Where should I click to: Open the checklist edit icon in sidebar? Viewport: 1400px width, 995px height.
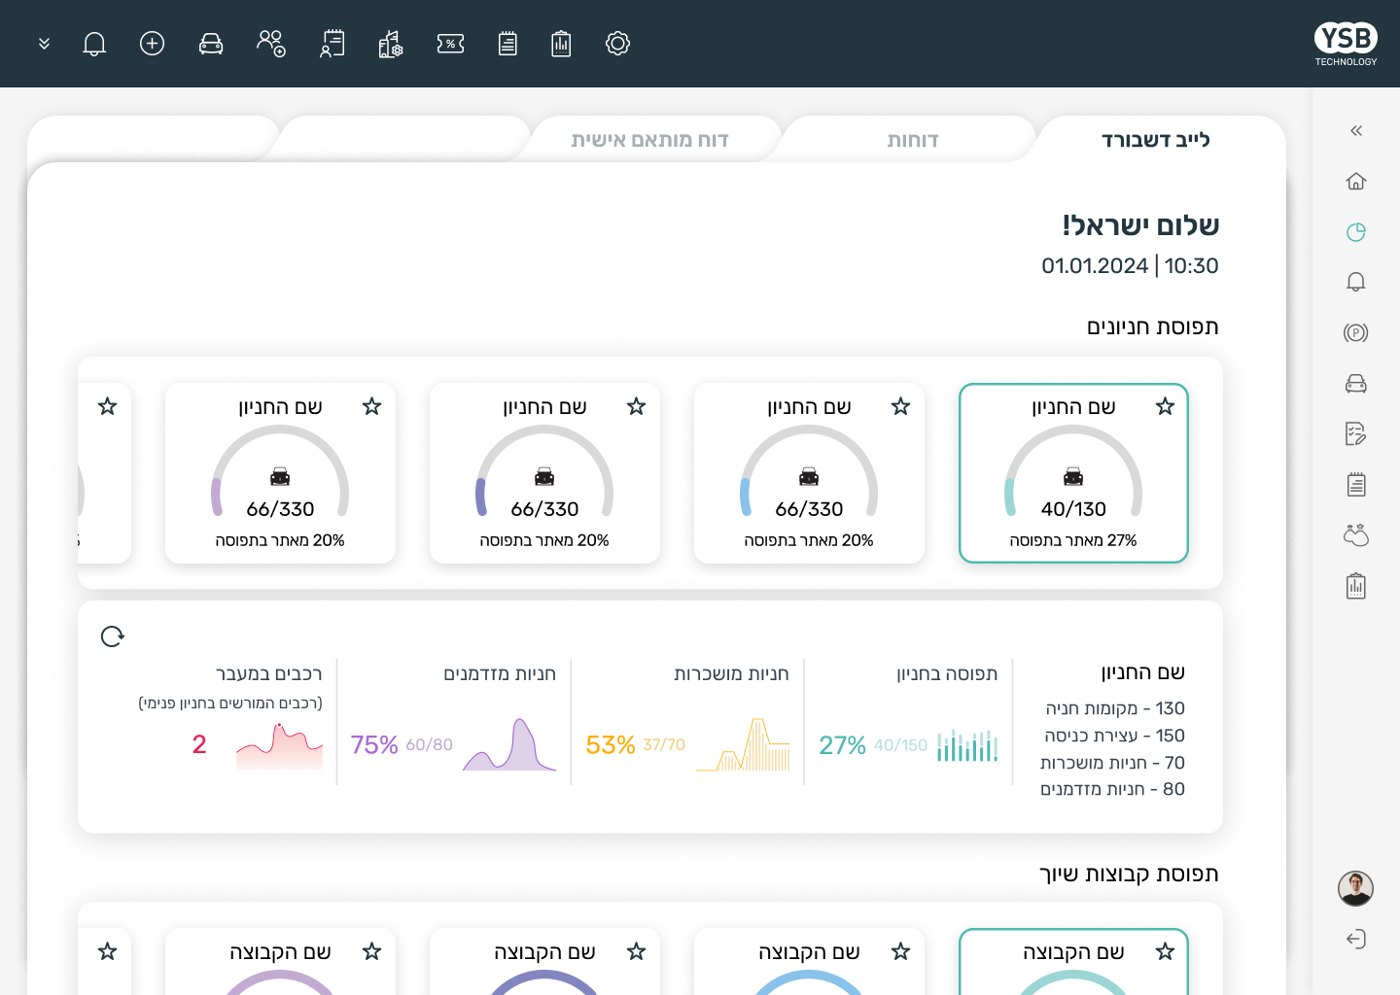[1356, 434]
